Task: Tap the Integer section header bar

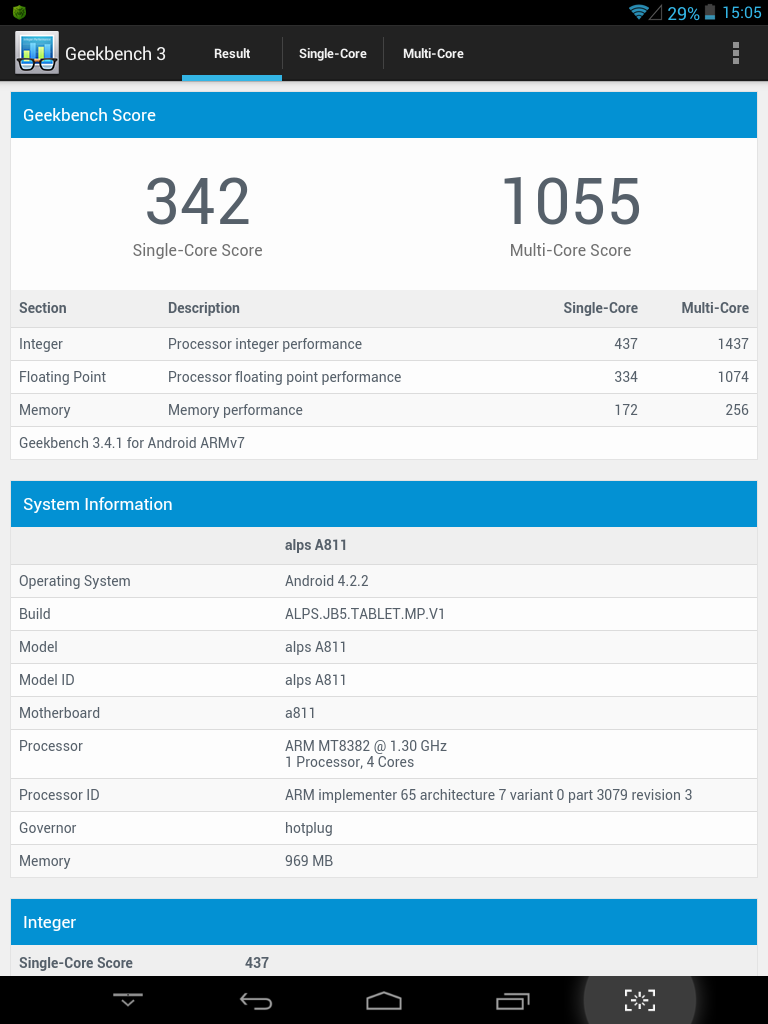Action: [384, 922]
